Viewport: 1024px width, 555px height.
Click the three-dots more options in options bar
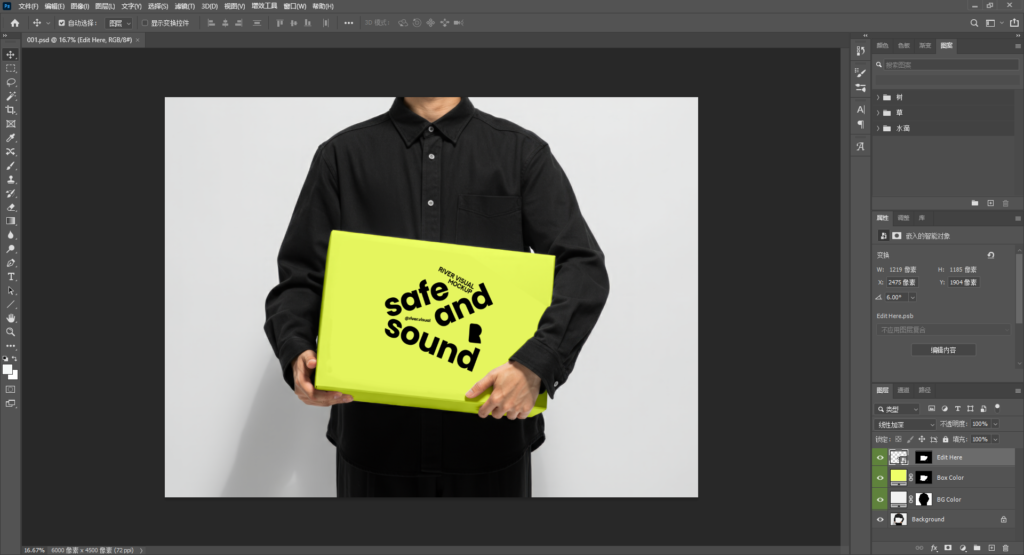click(x=349, y=23)
